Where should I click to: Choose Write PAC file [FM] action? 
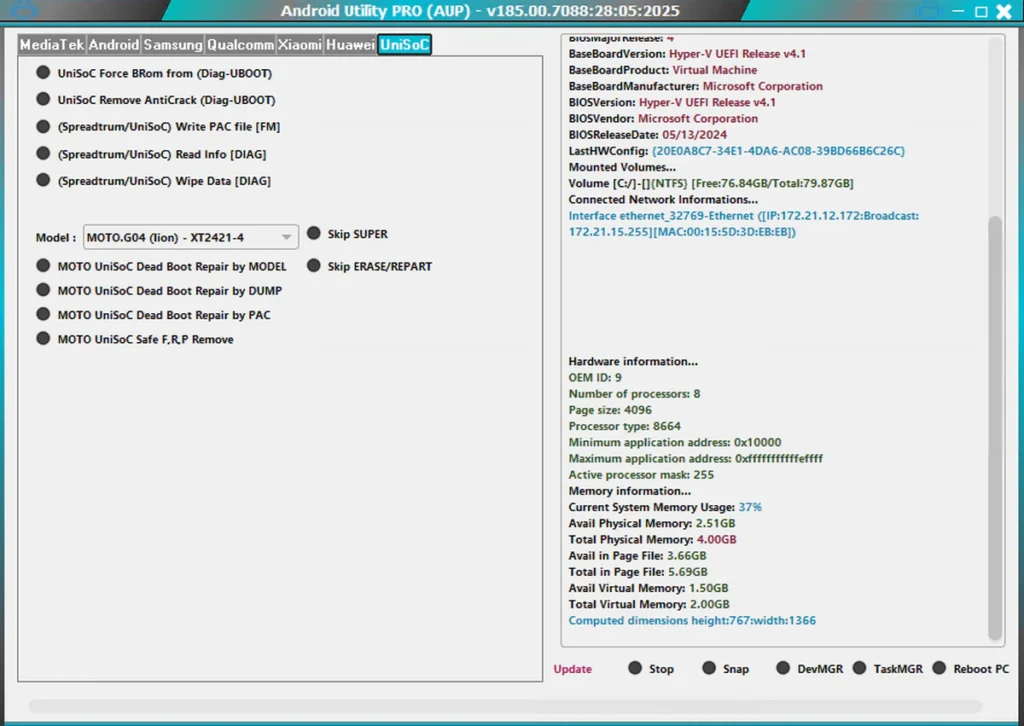[158, 127]
